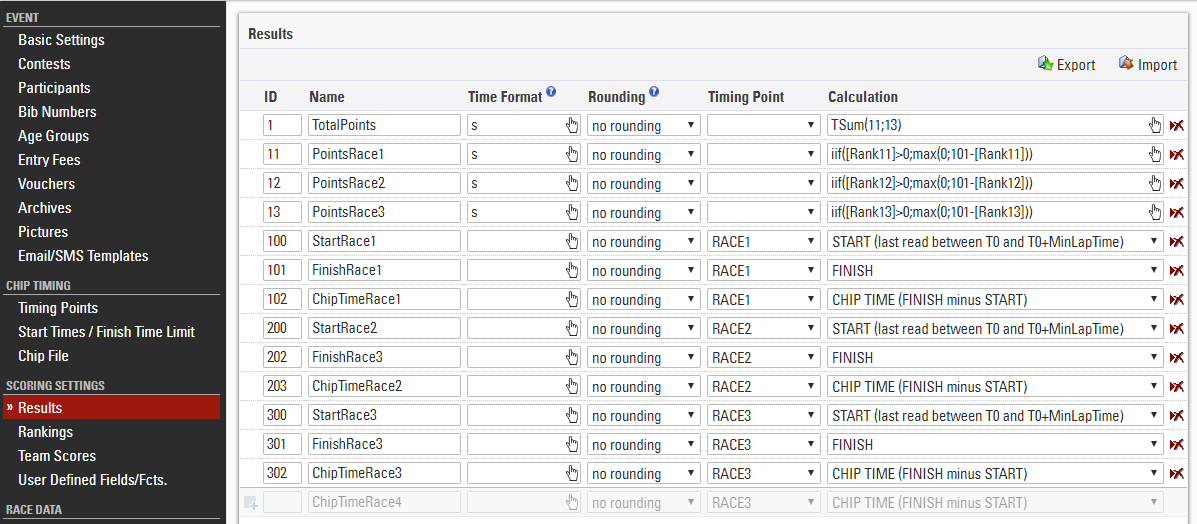
Task: Click the Export icon
Action: pos(1045,64)
